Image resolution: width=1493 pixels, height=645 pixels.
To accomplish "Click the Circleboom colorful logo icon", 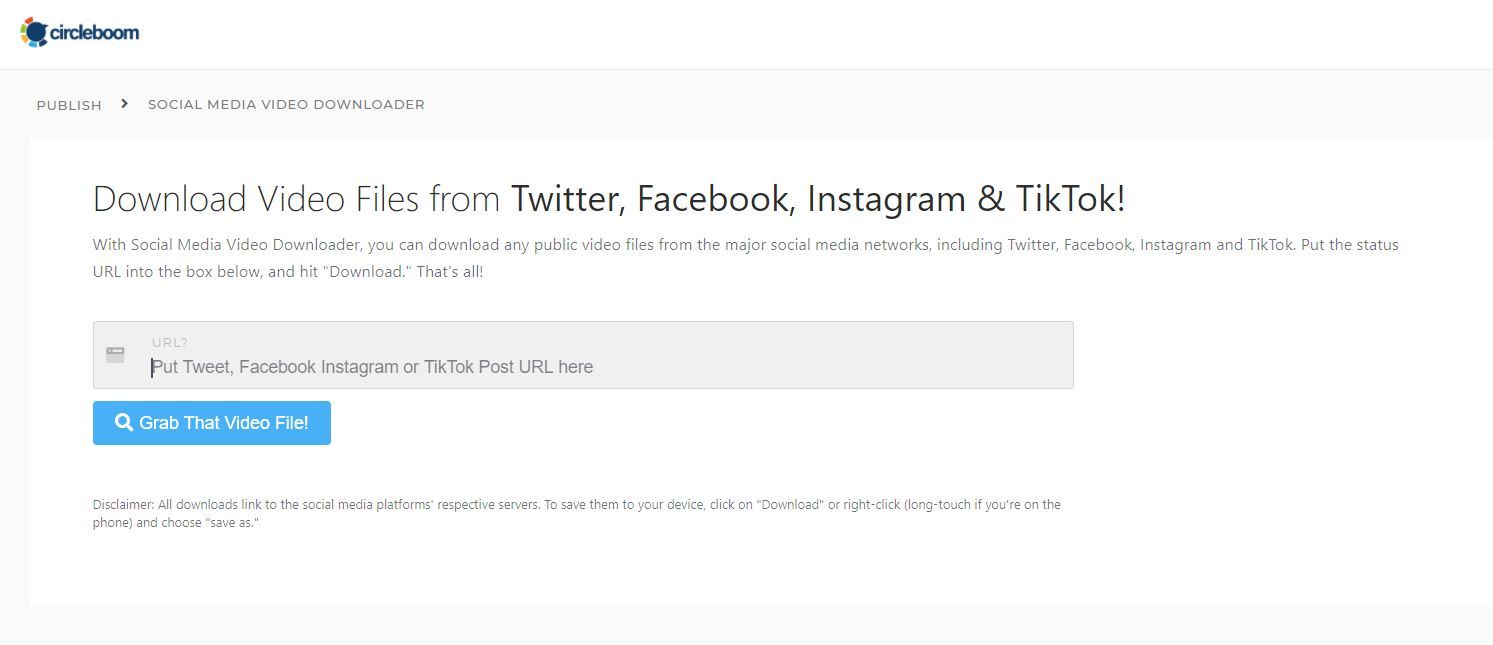I will click(x=34, y=32).
